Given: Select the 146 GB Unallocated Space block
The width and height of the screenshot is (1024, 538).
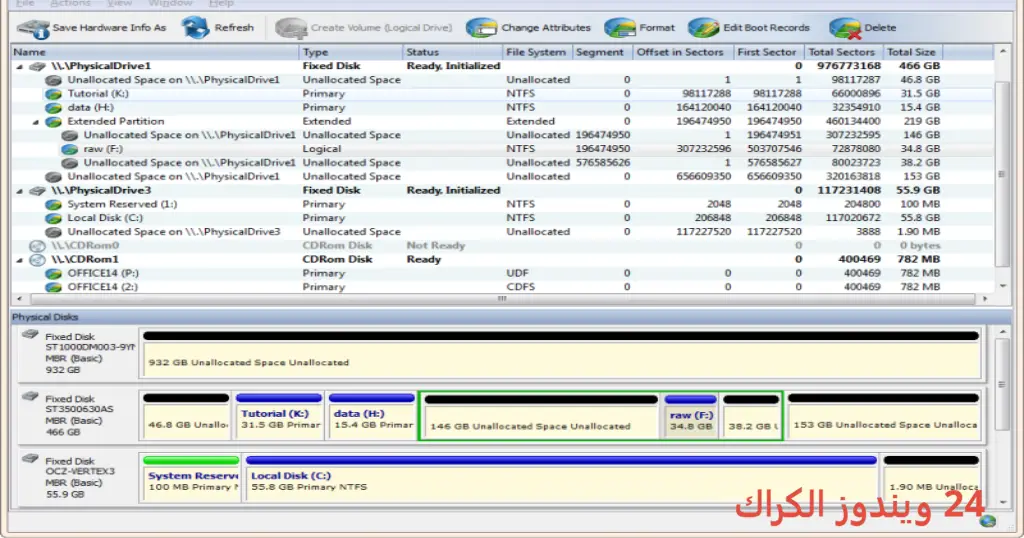Looking at the screenshot, I should coord(541,416).
